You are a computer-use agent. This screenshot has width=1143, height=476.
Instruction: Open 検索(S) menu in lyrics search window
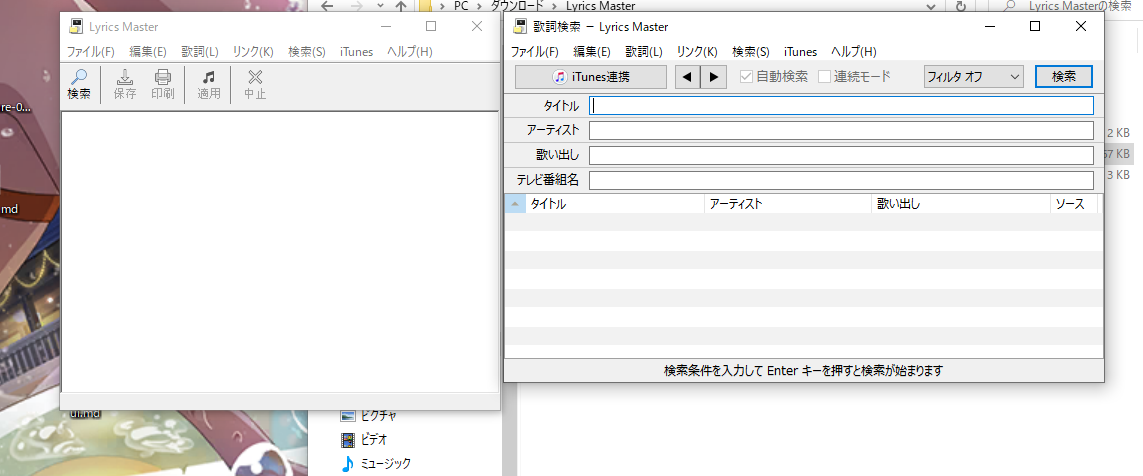click(x=751, y=52)
